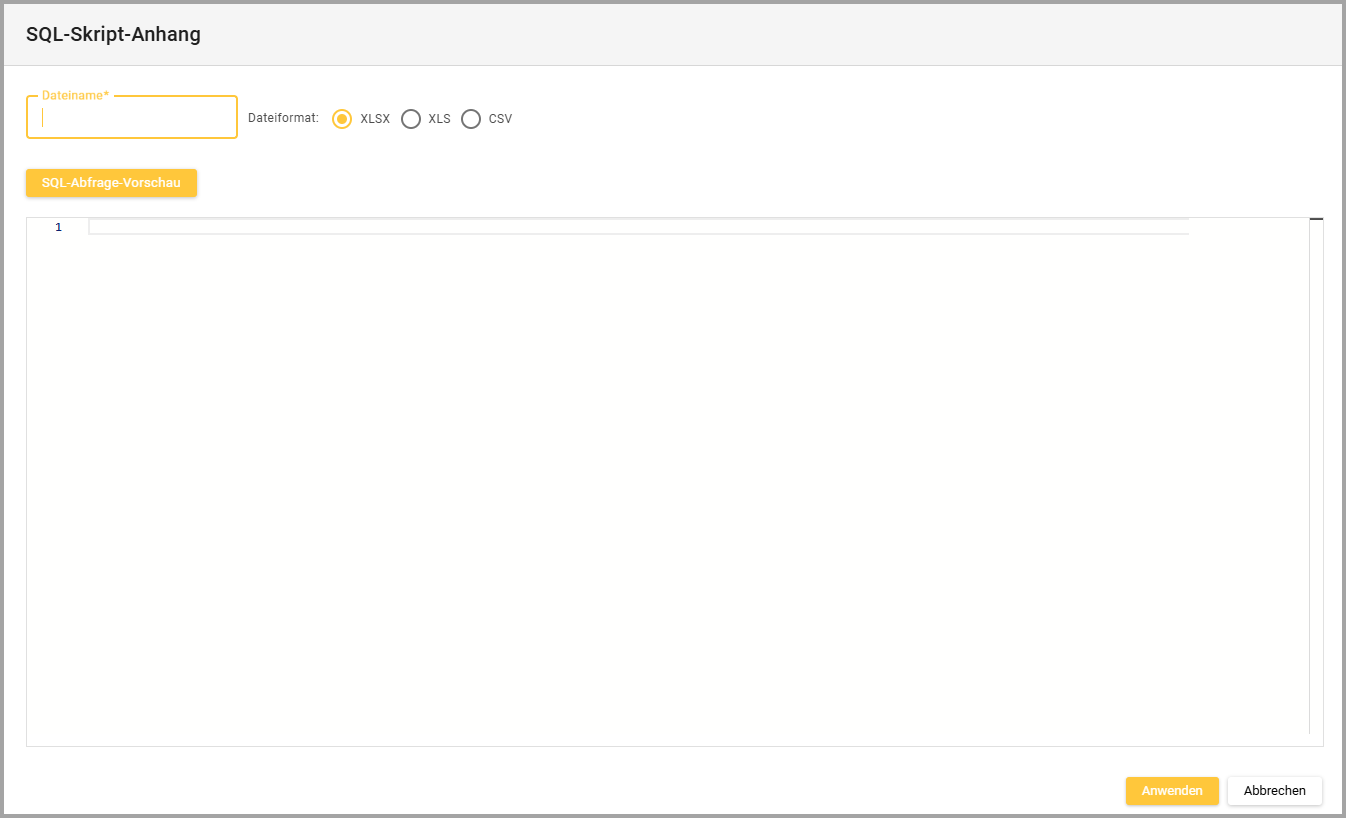
Task: Click the Dateiname input field
Action: [x=132, y=118]
